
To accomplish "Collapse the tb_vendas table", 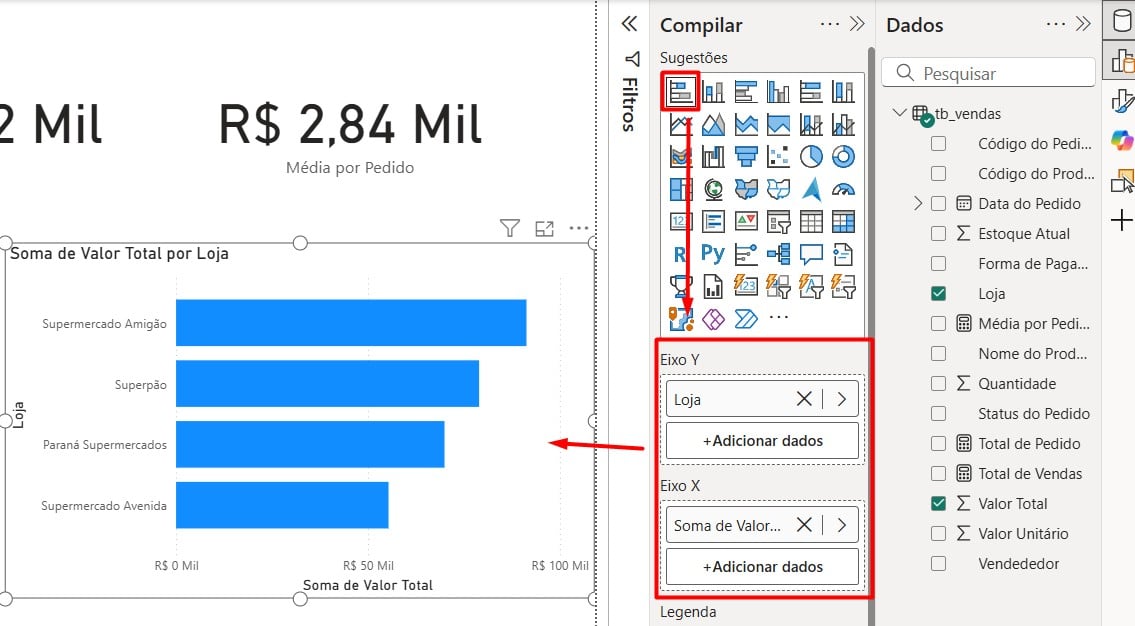I will [899, 113].
